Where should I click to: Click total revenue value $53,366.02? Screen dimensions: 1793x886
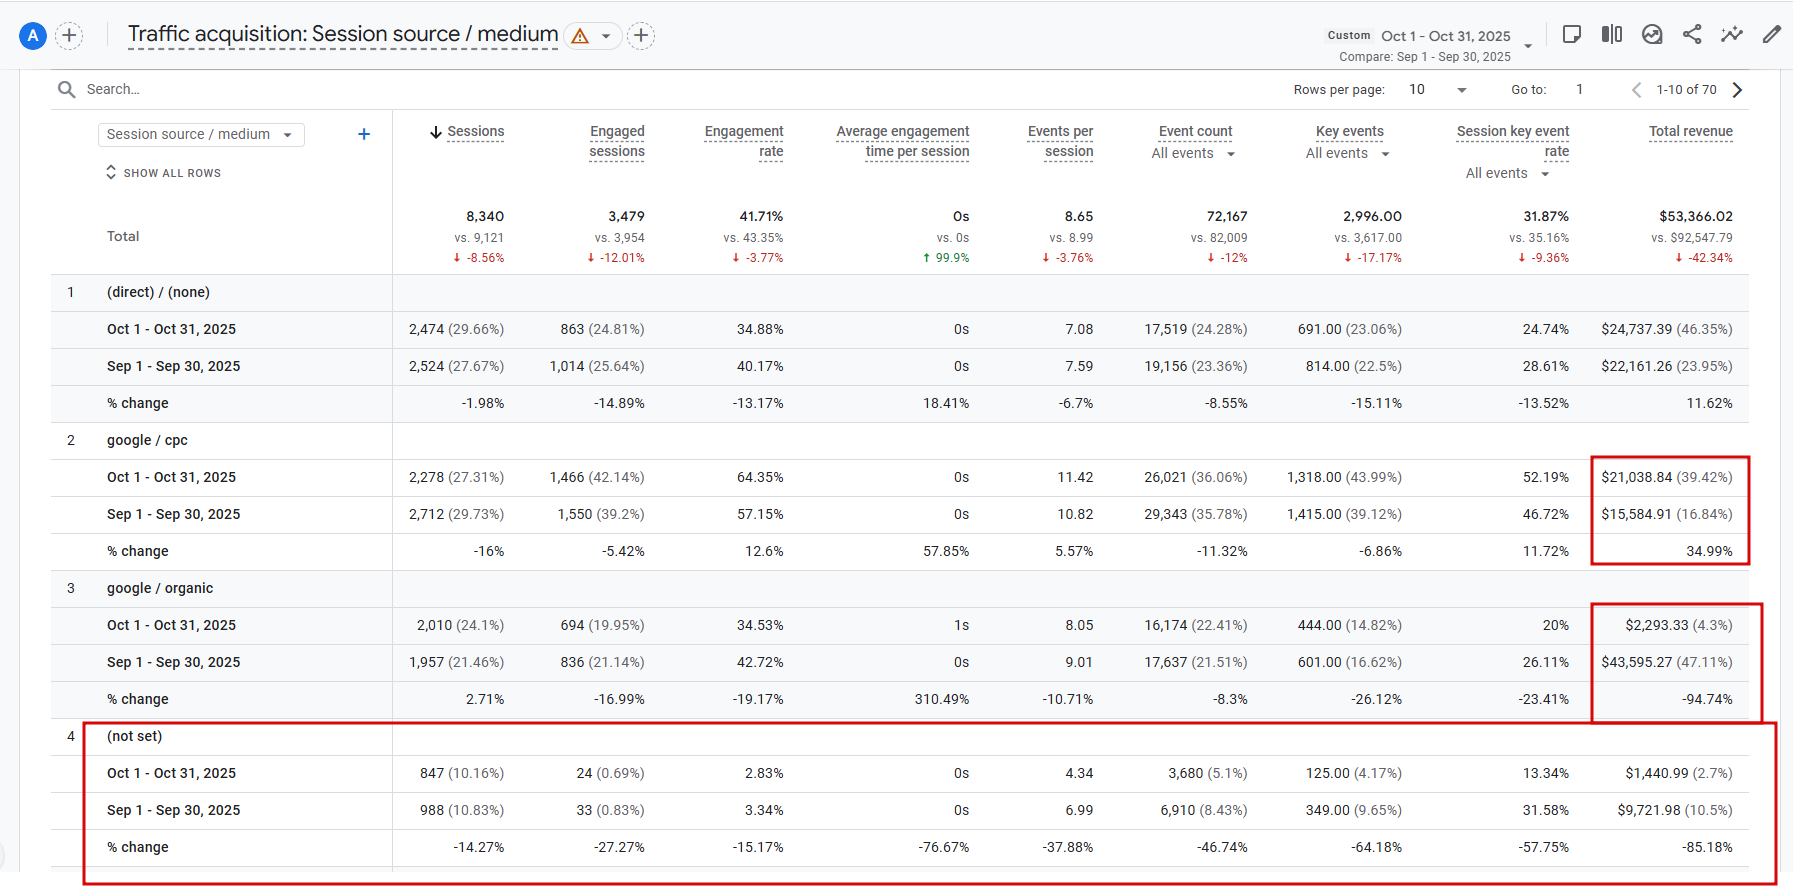pyautogui.click(x=1696, y=217)
